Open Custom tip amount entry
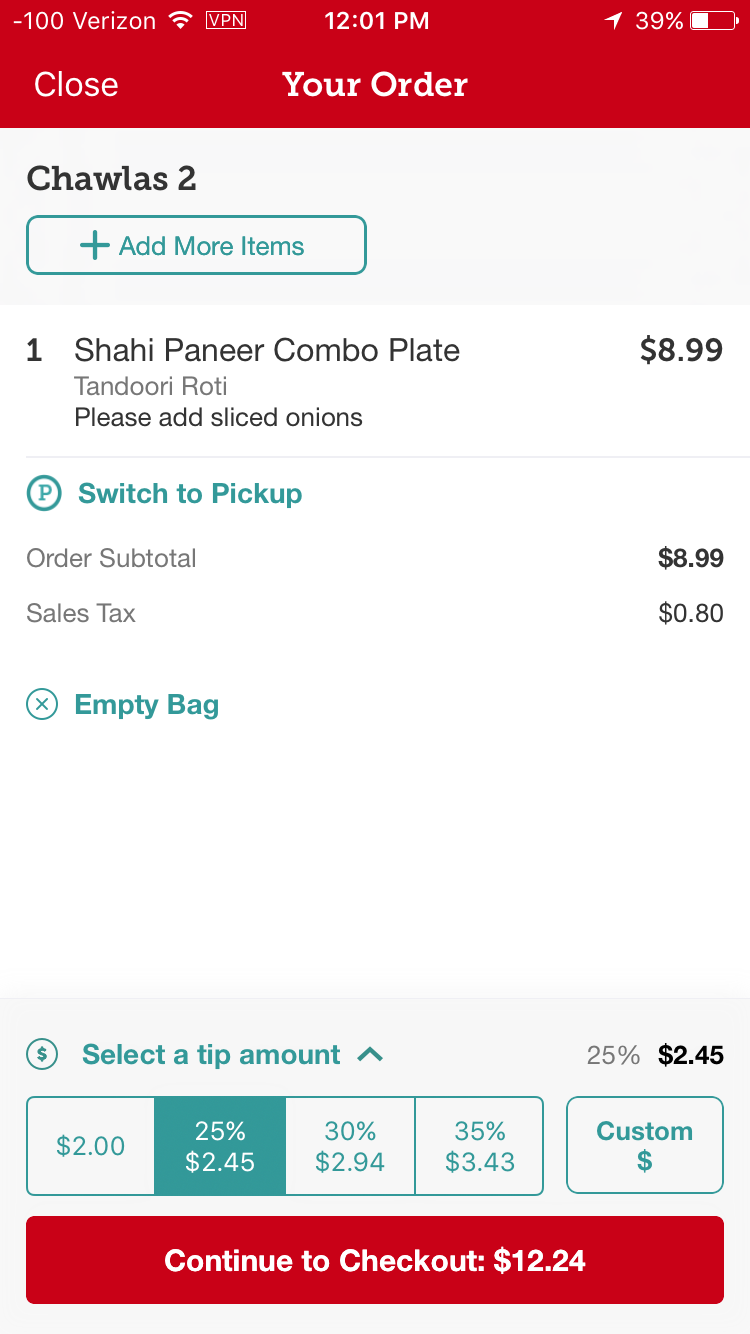This screenshot has height=1334, width=750. tap(644, 1146)
